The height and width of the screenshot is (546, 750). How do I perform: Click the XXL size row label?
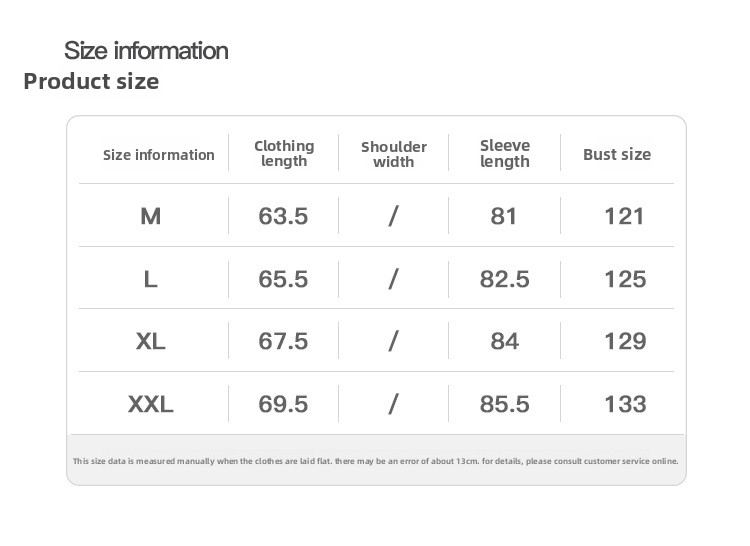point(151,404)
